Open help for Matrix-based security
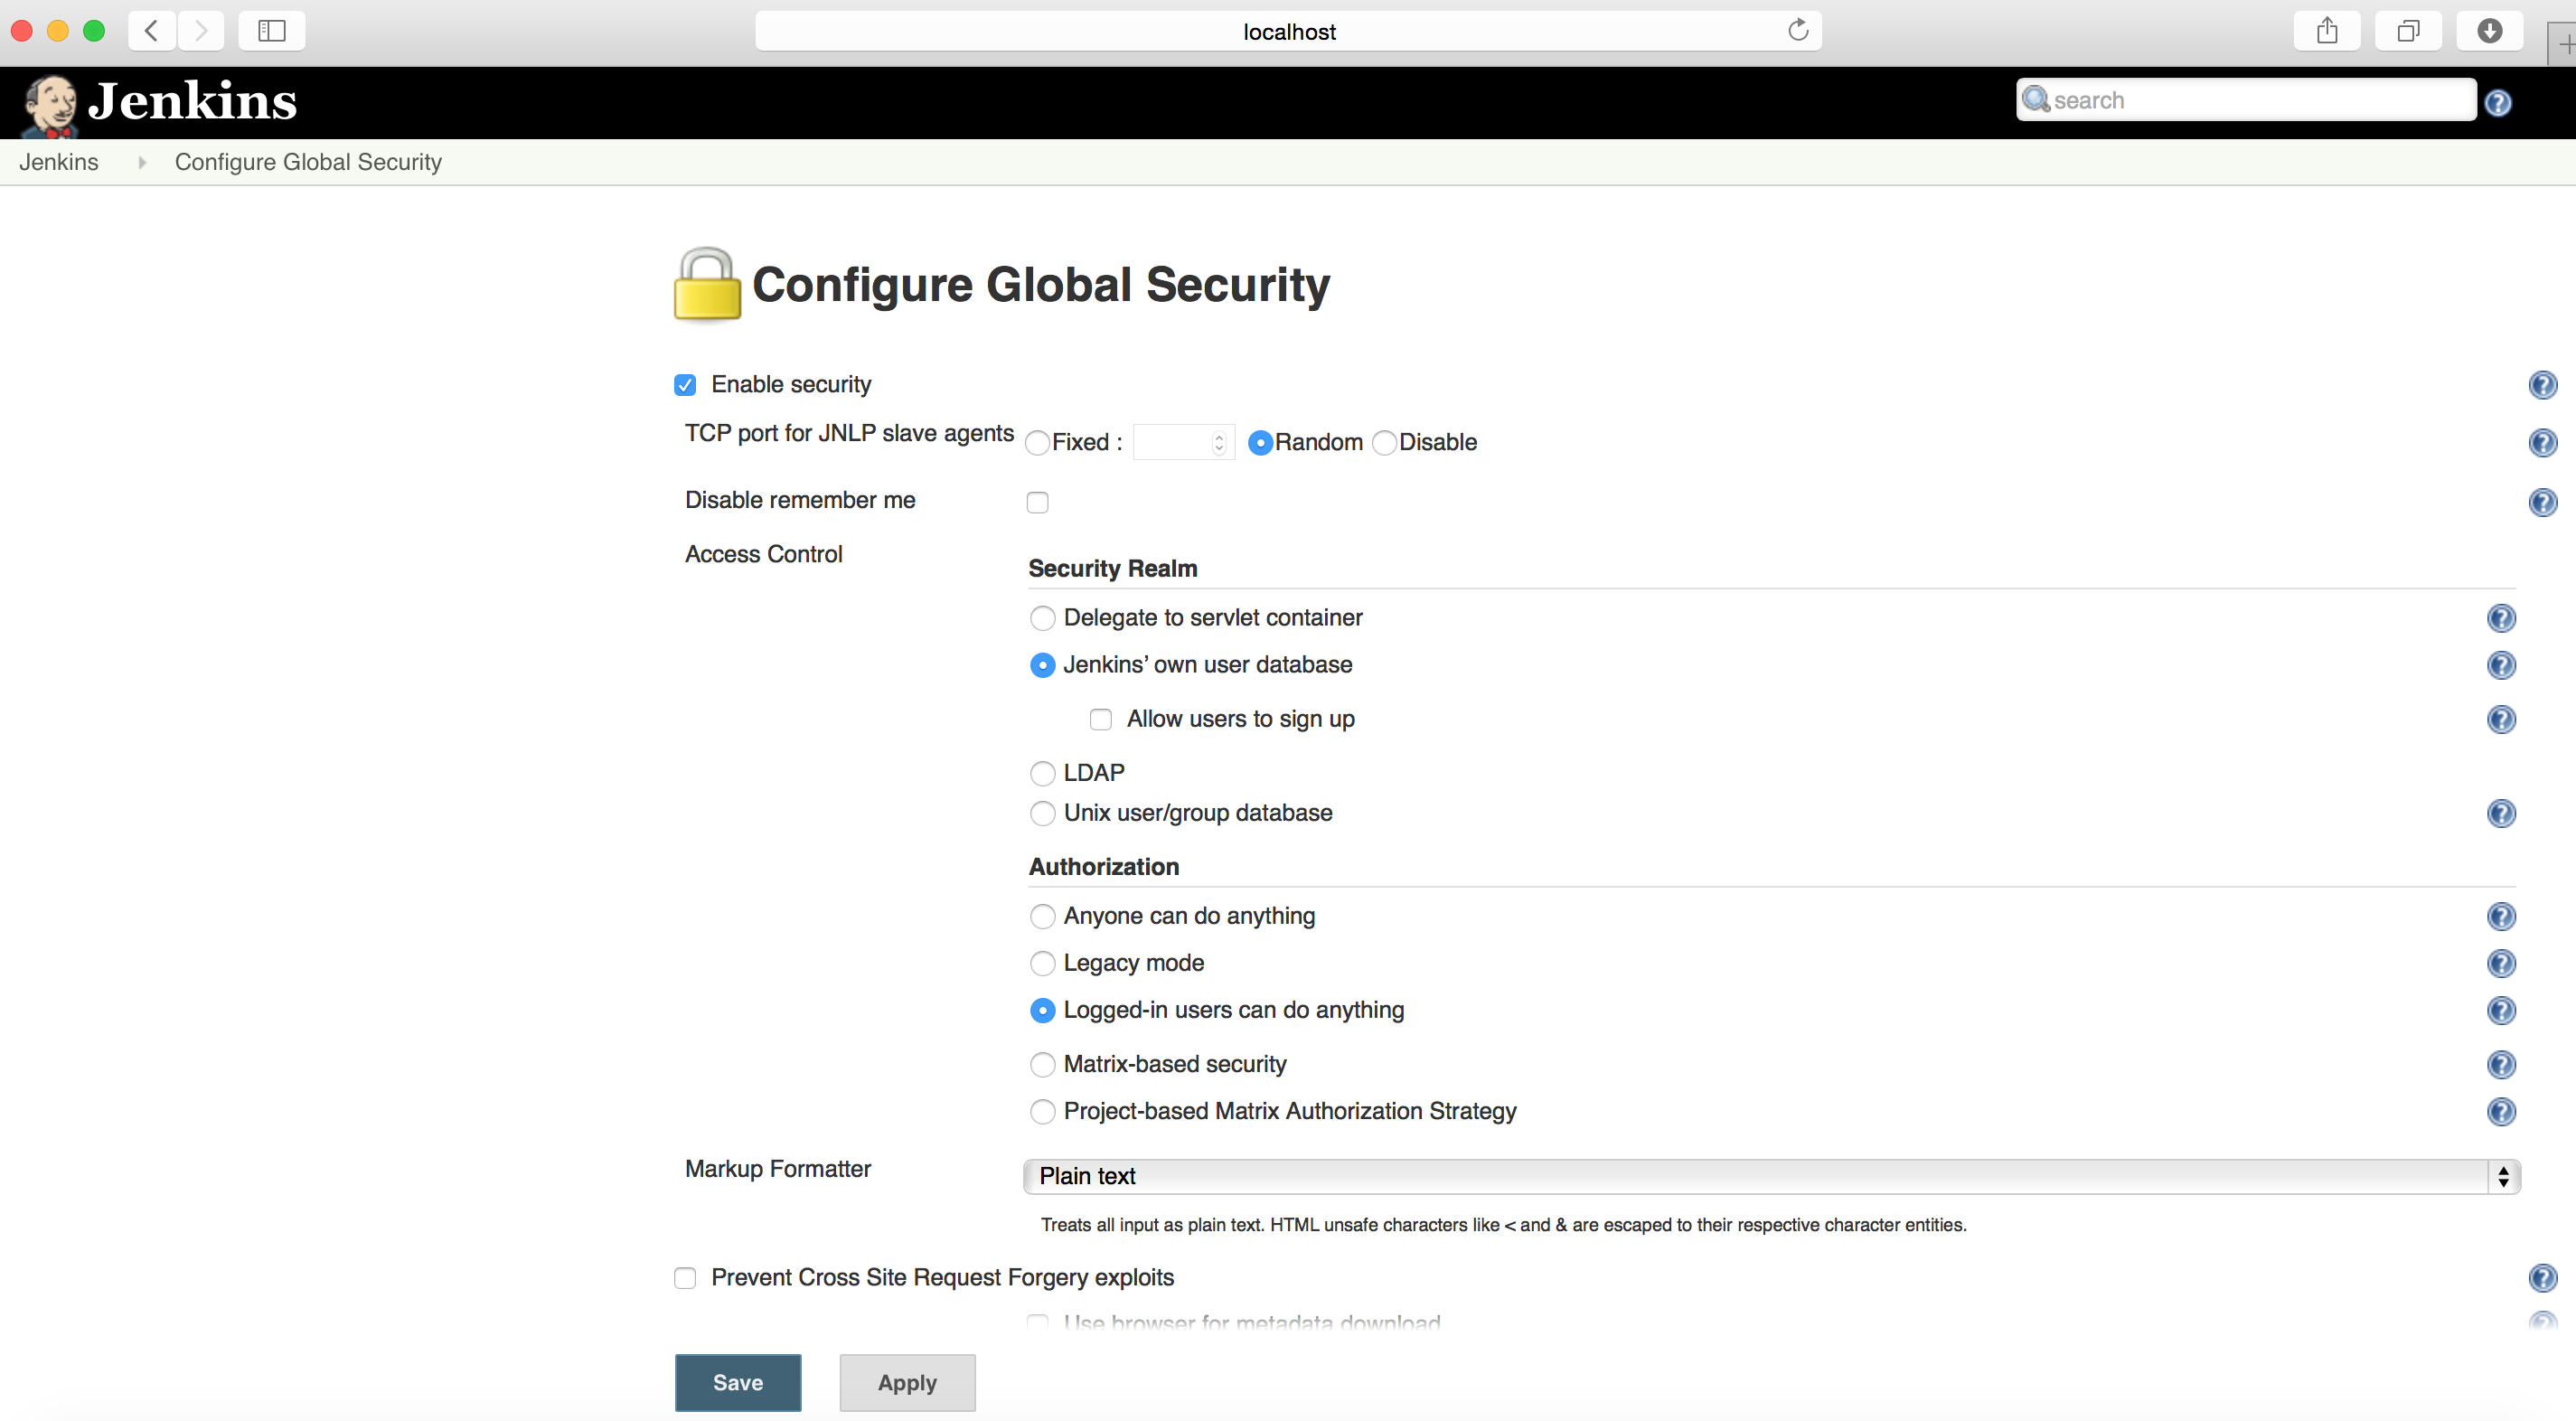The image size is (2576, 1421). [x=2501, y=1064]
